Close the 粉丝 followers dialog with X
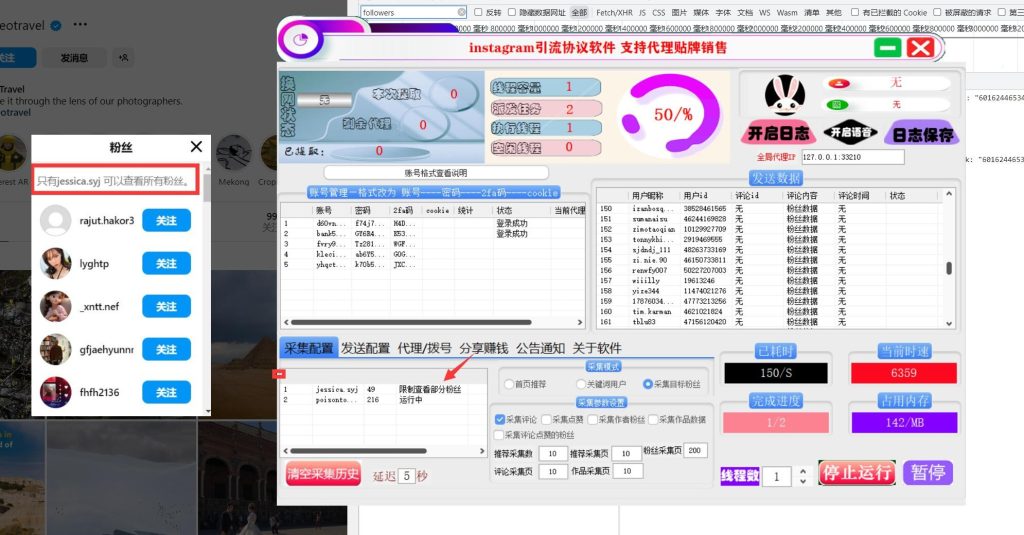The image size is (1024, 535). [x=196, y=147]
